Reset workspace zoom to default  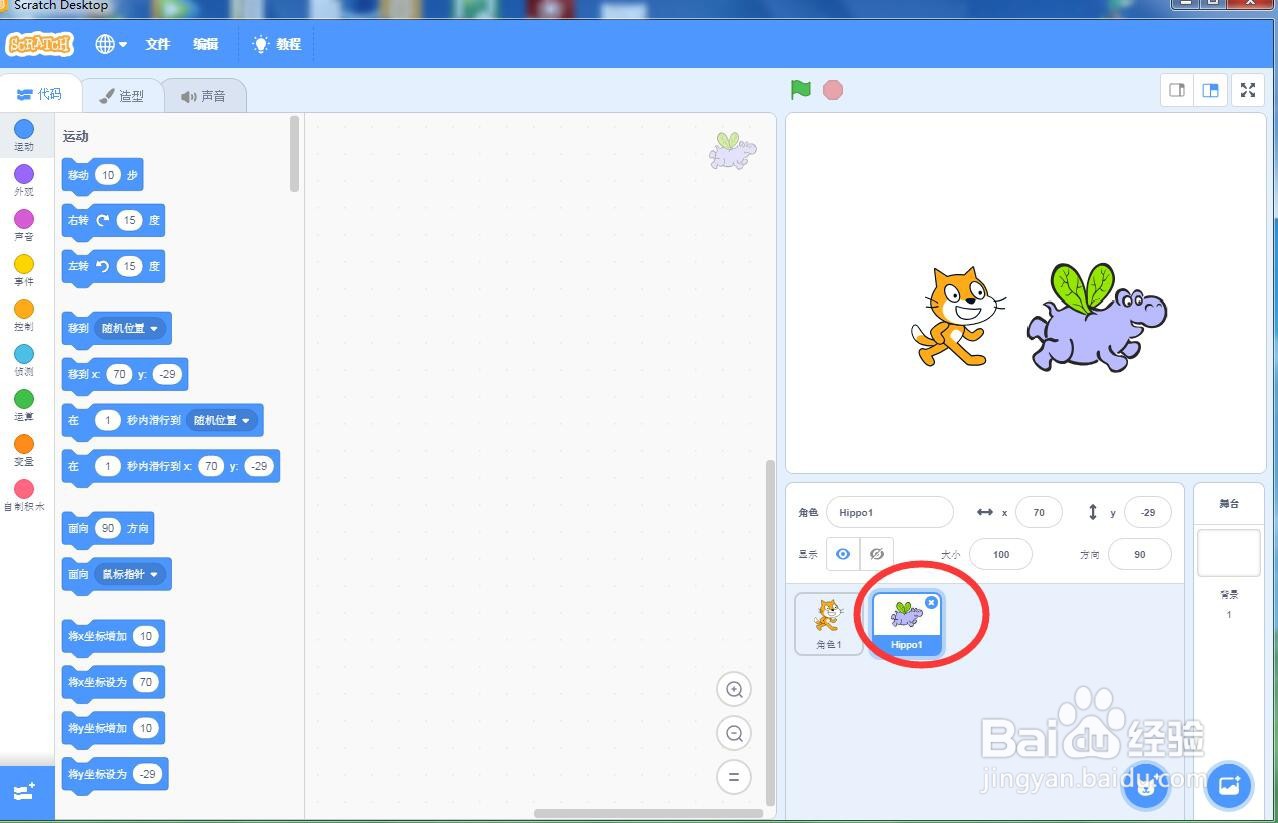tap(734, 777)
